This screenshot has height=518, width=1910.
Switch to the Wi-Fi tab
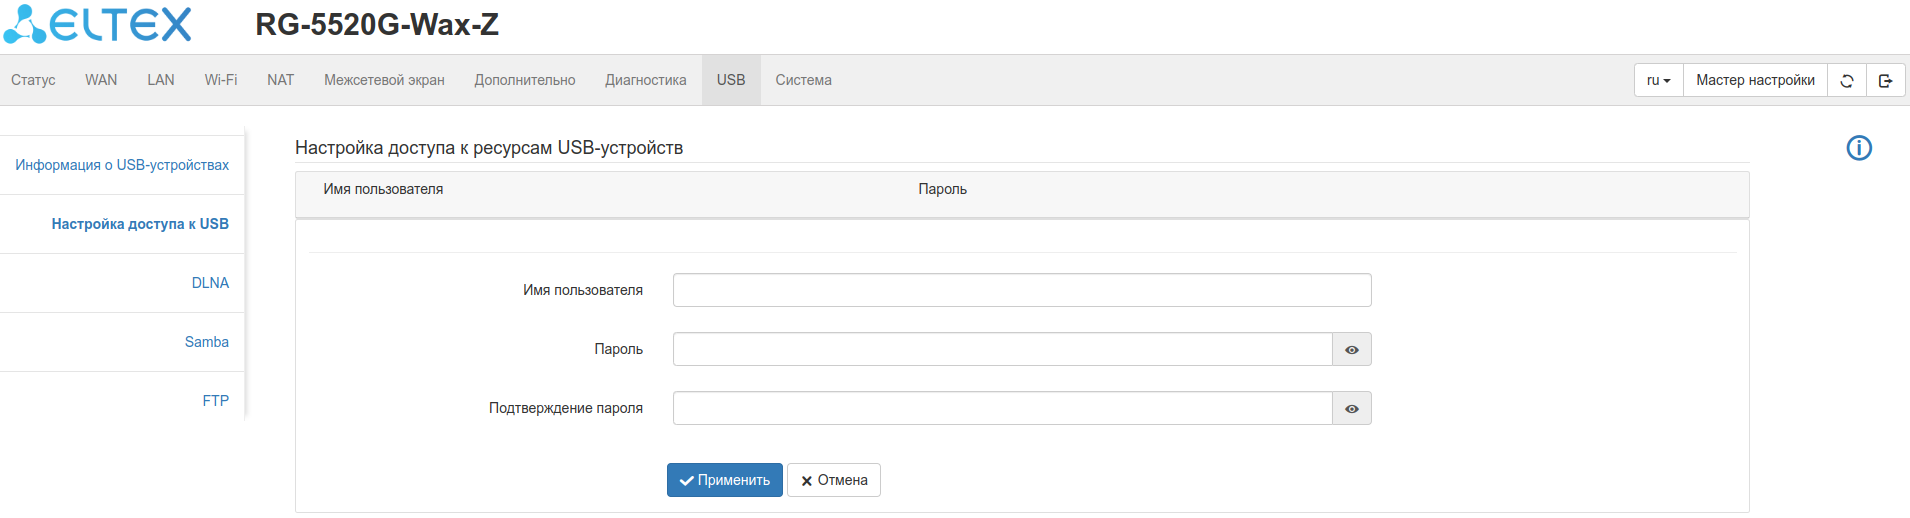[221, 80]
